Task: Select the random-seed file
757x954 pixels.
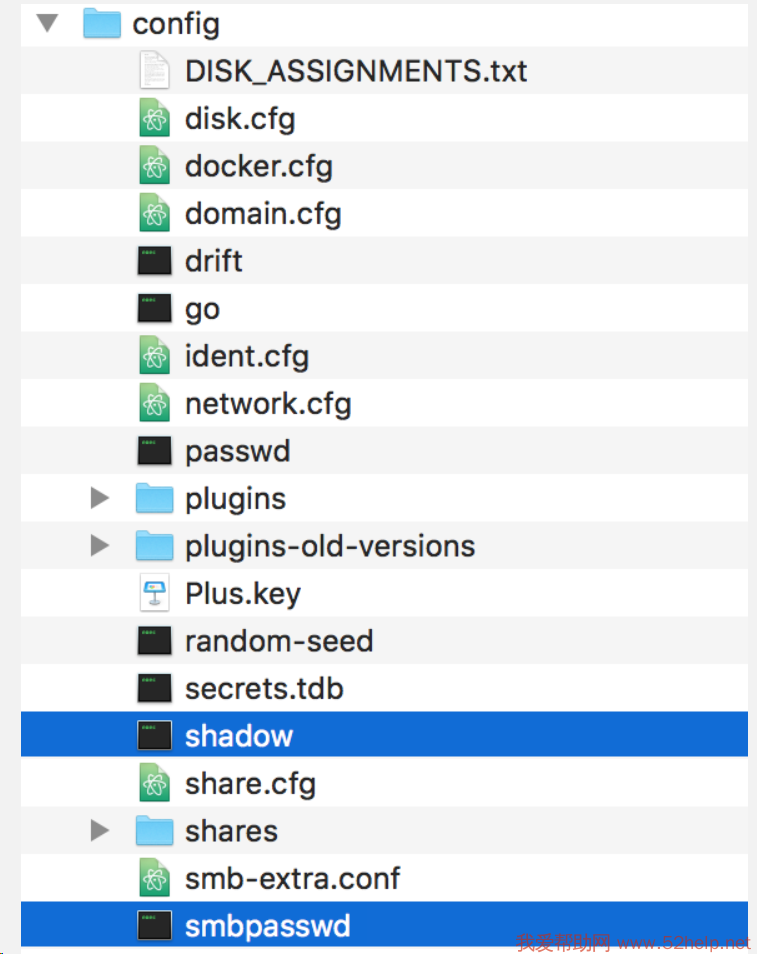Action: coord(278,641)
